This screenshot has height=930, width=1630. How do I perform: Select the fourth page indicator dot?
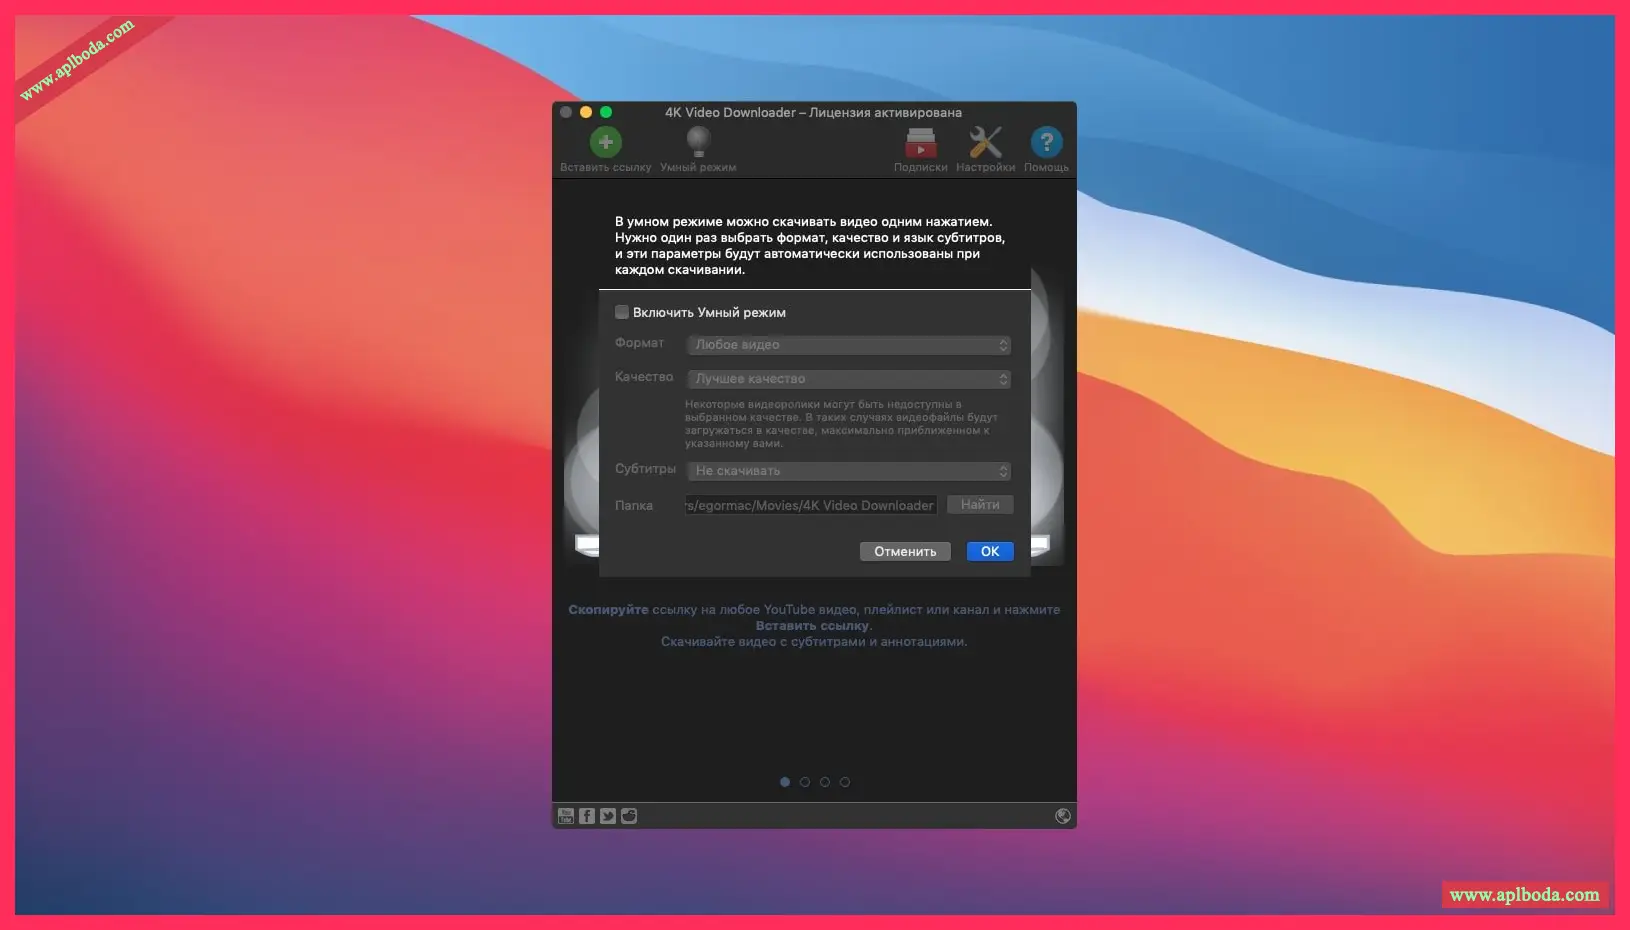coord(845,782)
